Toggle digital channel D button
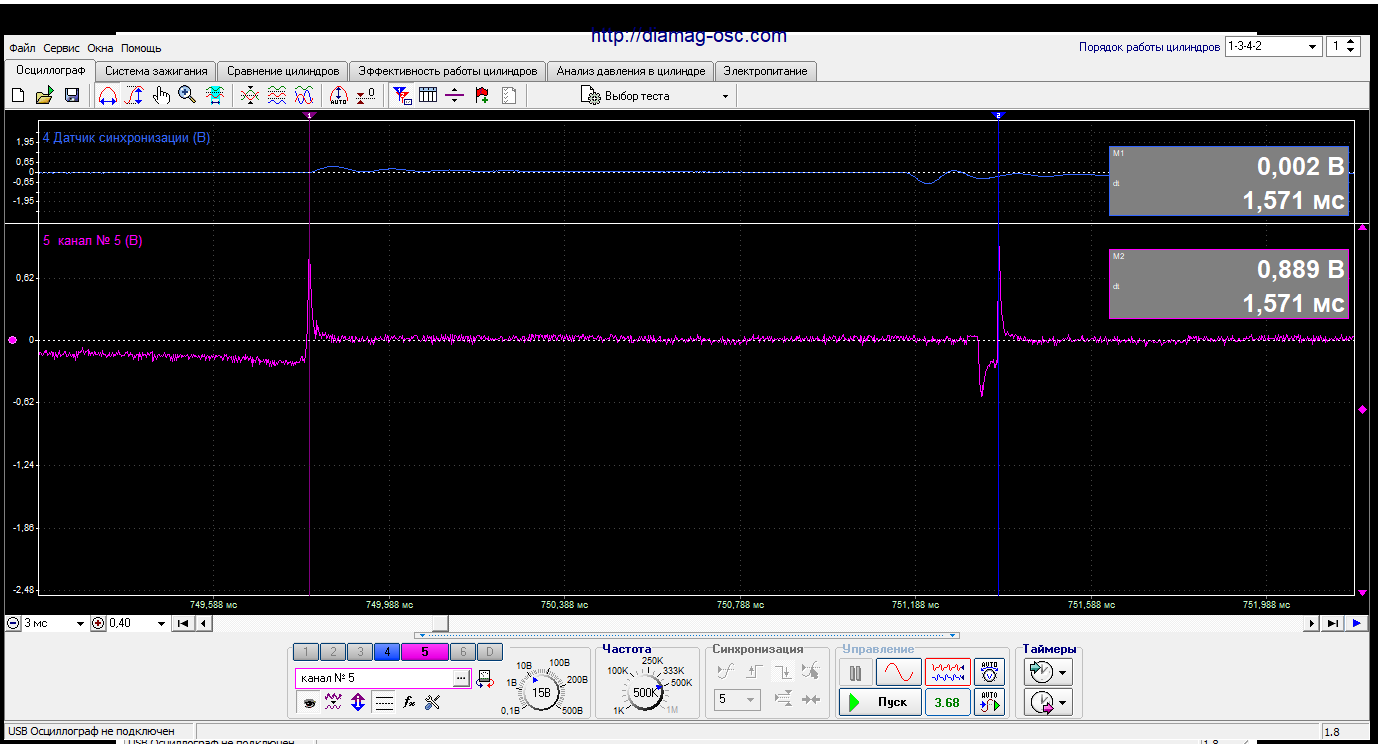The image size is (1382, 744). 489,652
